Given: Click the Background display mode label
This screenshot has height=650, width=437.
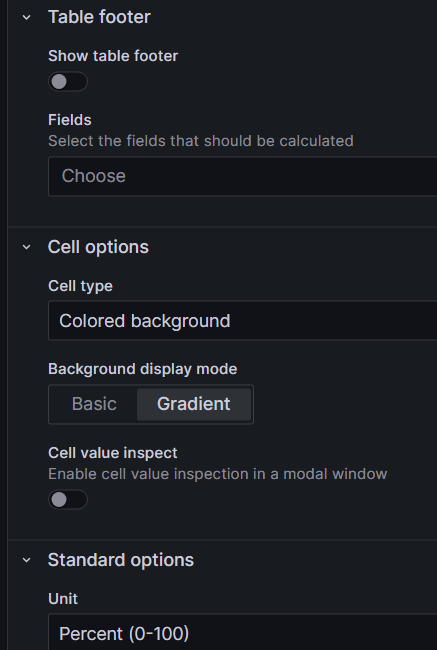Looking at the screenshot, I should pyautogui.click(x=143, y=369).
